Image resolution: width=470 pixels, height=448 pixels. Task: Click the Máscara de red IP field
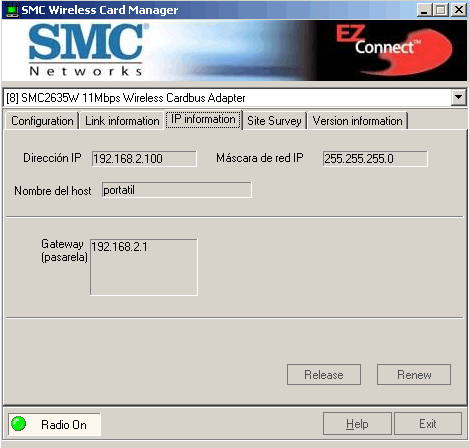(375, 159)
